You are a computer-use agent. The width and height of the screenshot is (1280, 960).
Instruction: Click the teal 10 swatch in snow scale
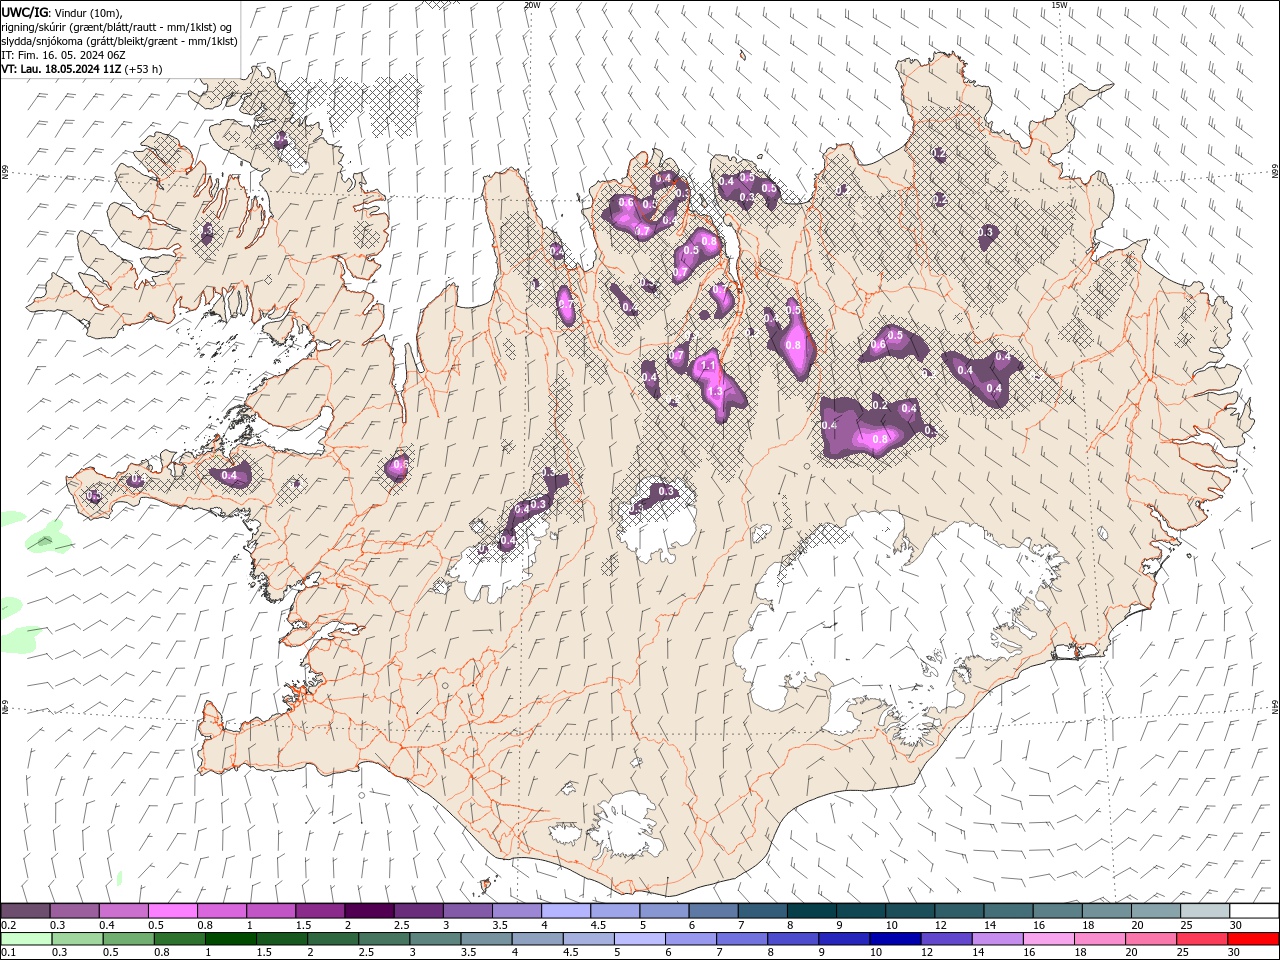click(910, 910)
